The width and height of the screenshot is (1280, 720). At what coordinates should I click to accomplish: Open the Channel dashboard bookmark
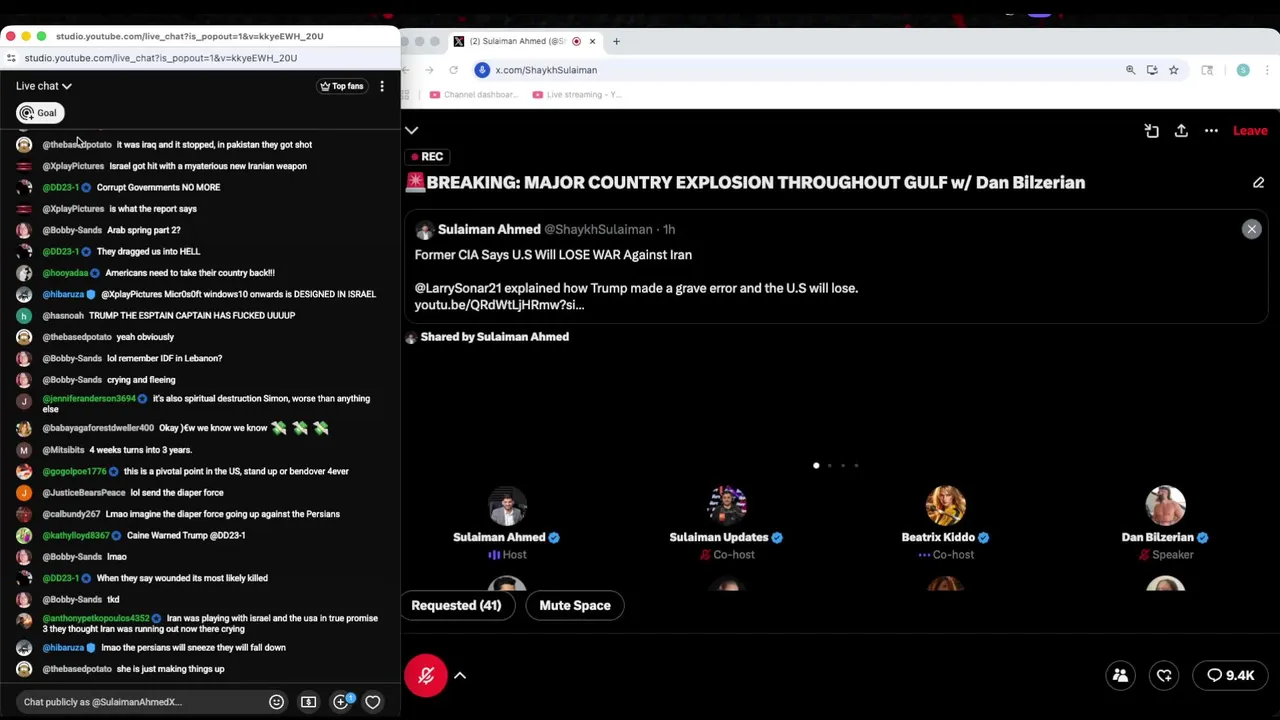pyautogui.click(x=474, y=94)
